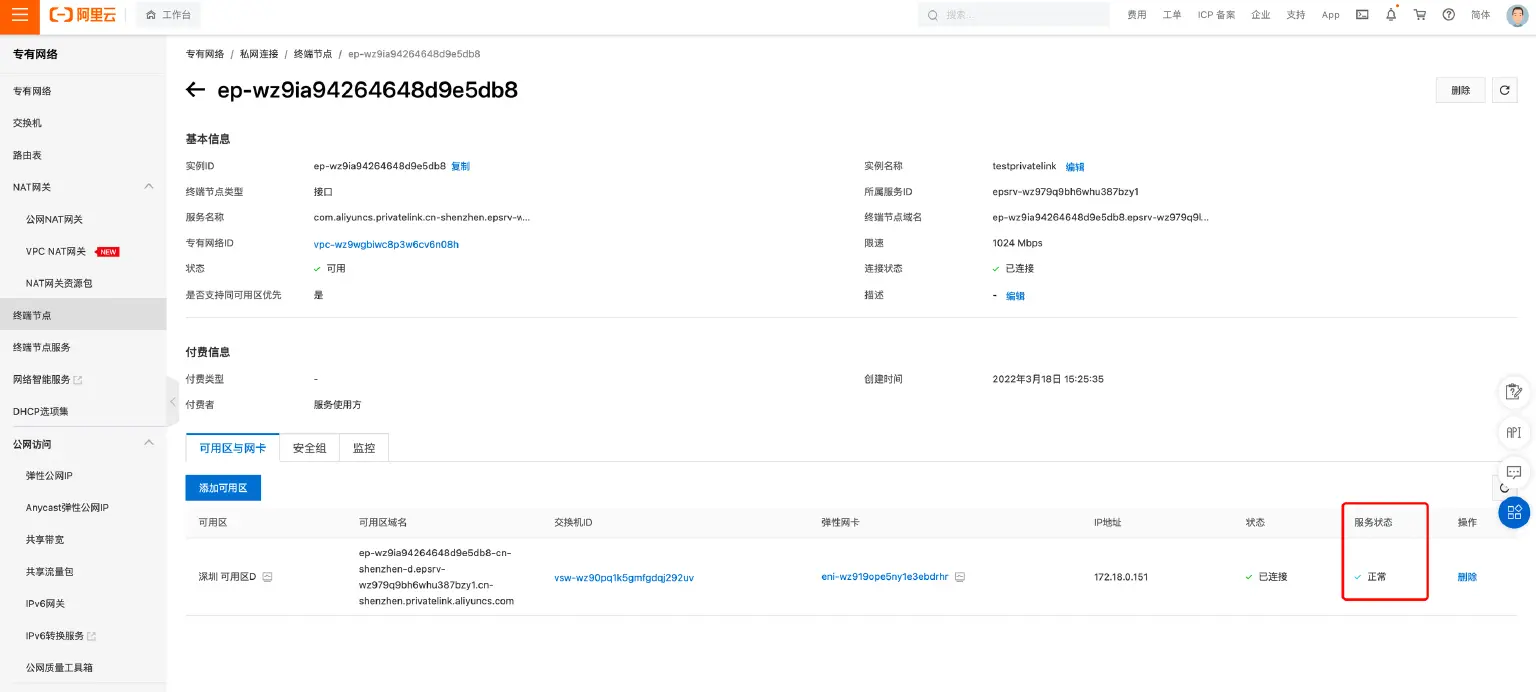Collapse the 公网访问 sidebar section

click(x=149, y=443)
